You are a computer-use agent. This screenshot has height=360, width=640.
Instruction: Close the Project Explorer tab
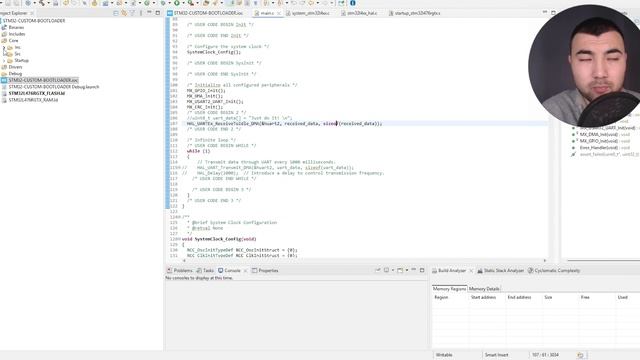pos(32,13)
